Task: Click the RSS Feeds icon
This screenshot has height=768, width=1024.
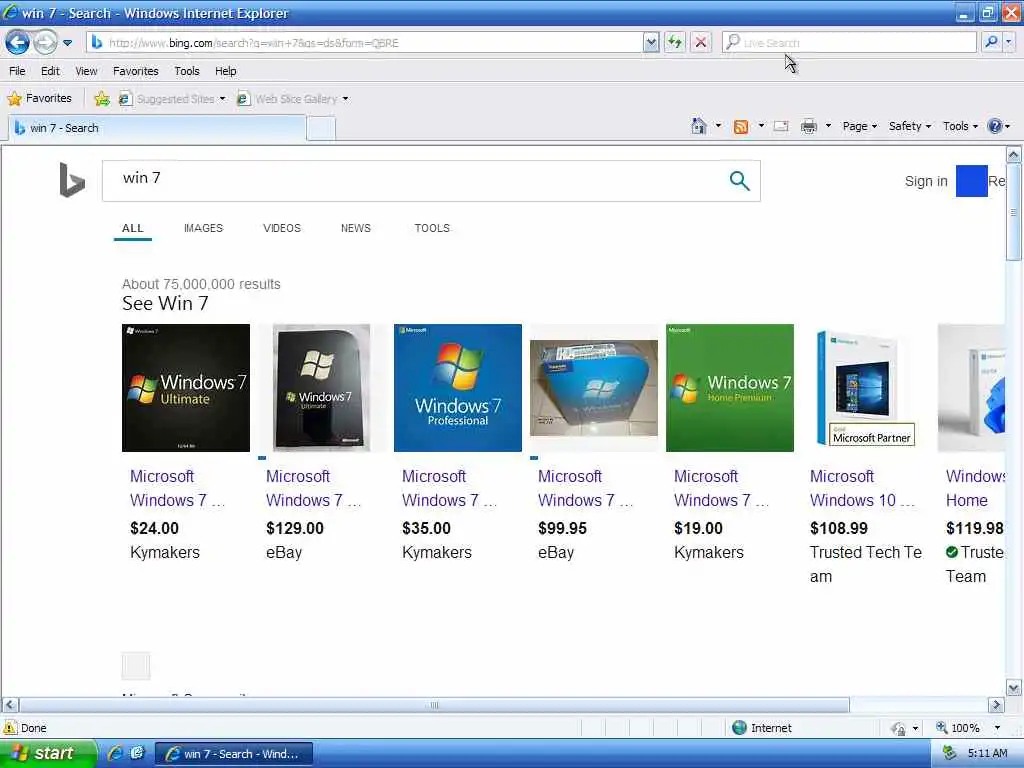Action: [x=741, y=127]
